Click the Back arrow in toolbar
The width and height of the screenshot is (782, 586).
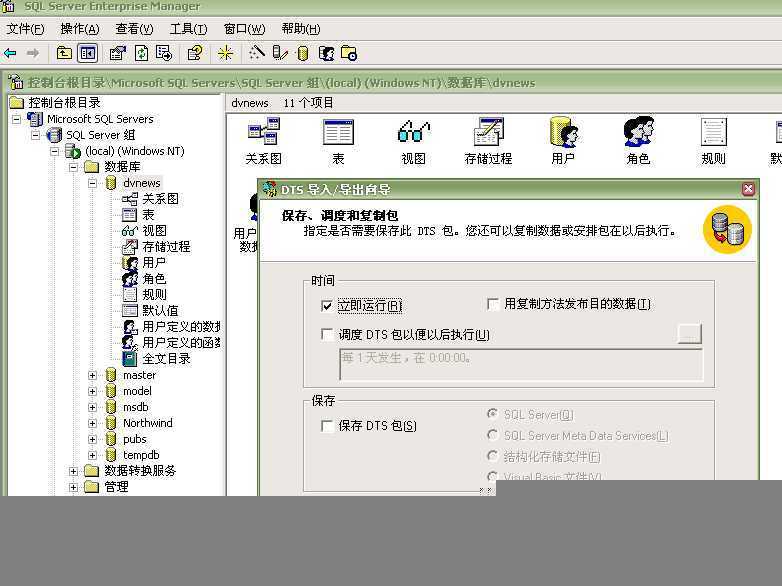click(x=10, y=53)
